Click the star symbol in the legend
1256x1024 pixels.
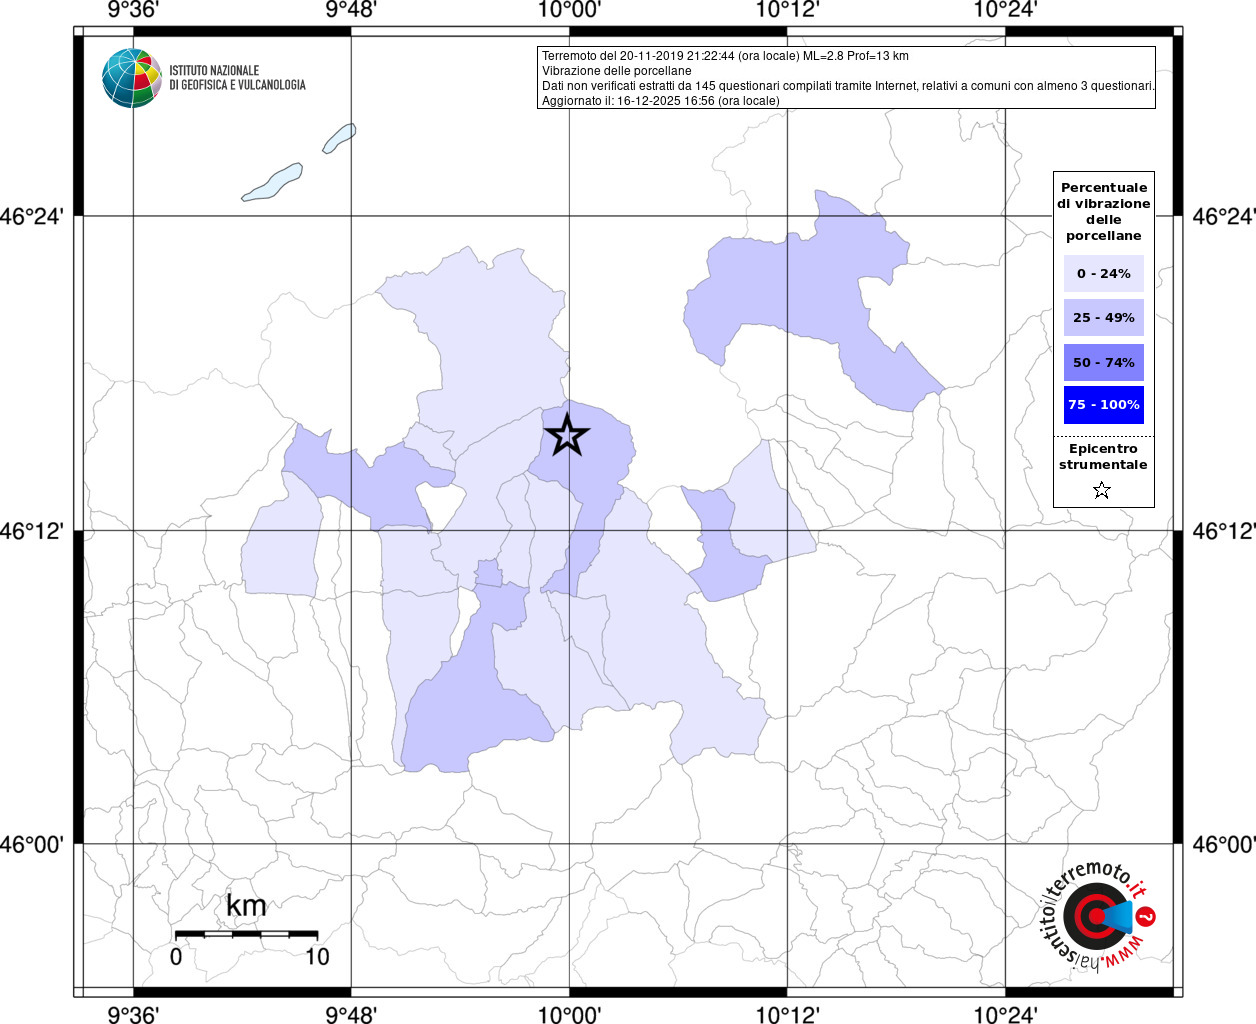pyautogui.click(x=1102, y=490)
